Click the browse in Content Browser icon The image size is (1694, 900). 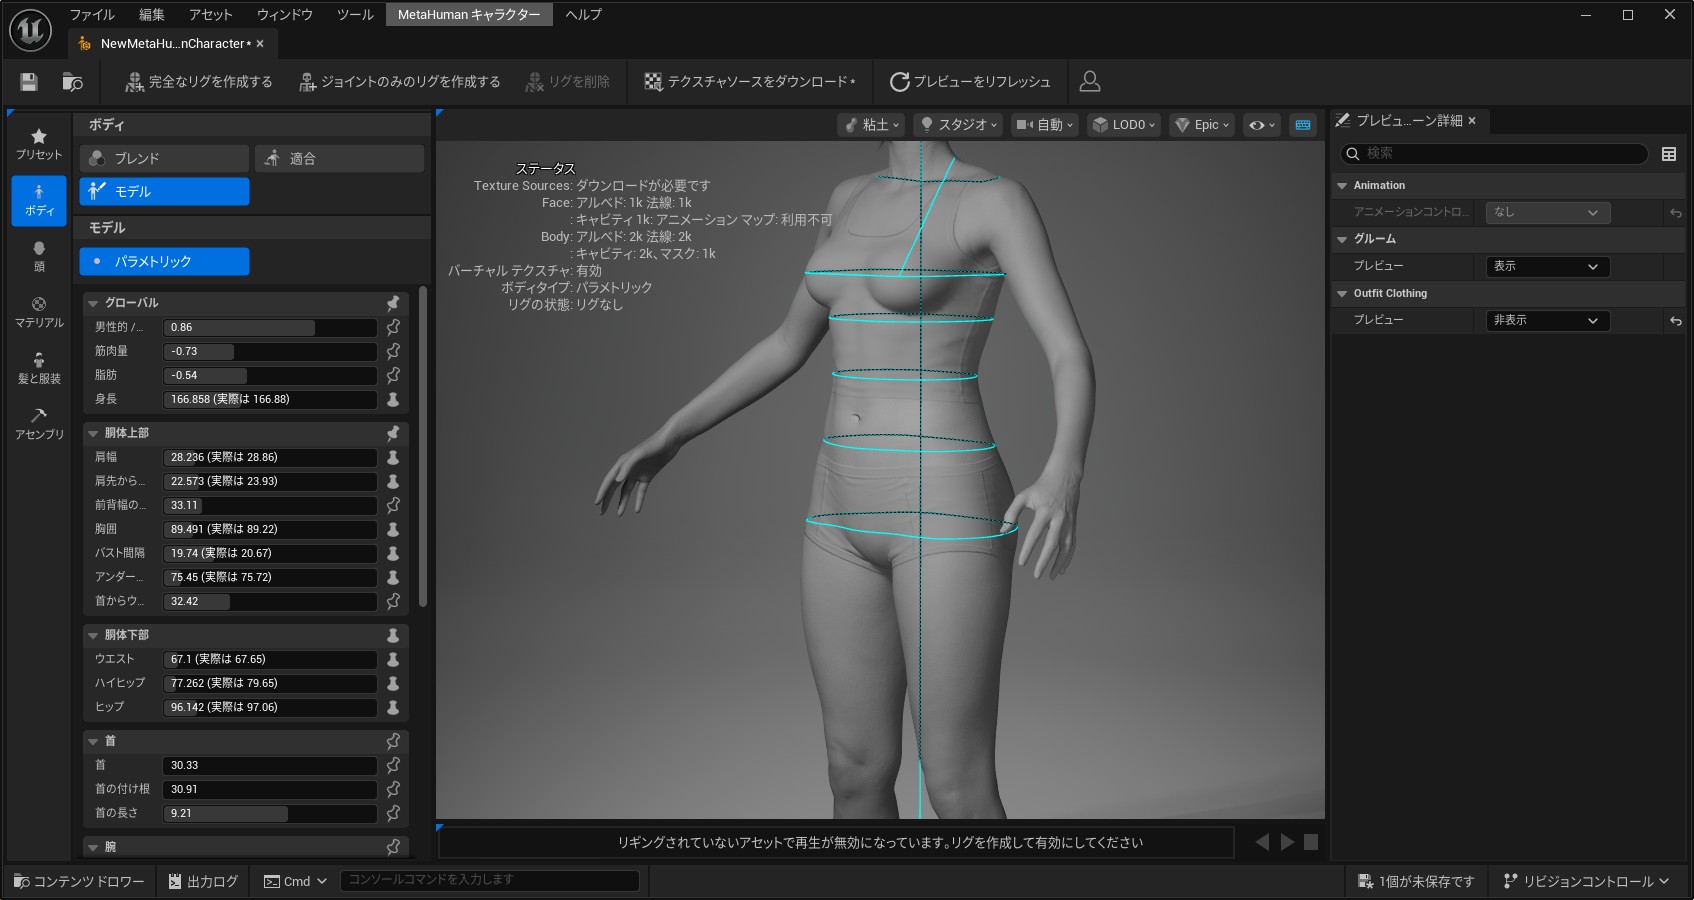coord(72,82)
